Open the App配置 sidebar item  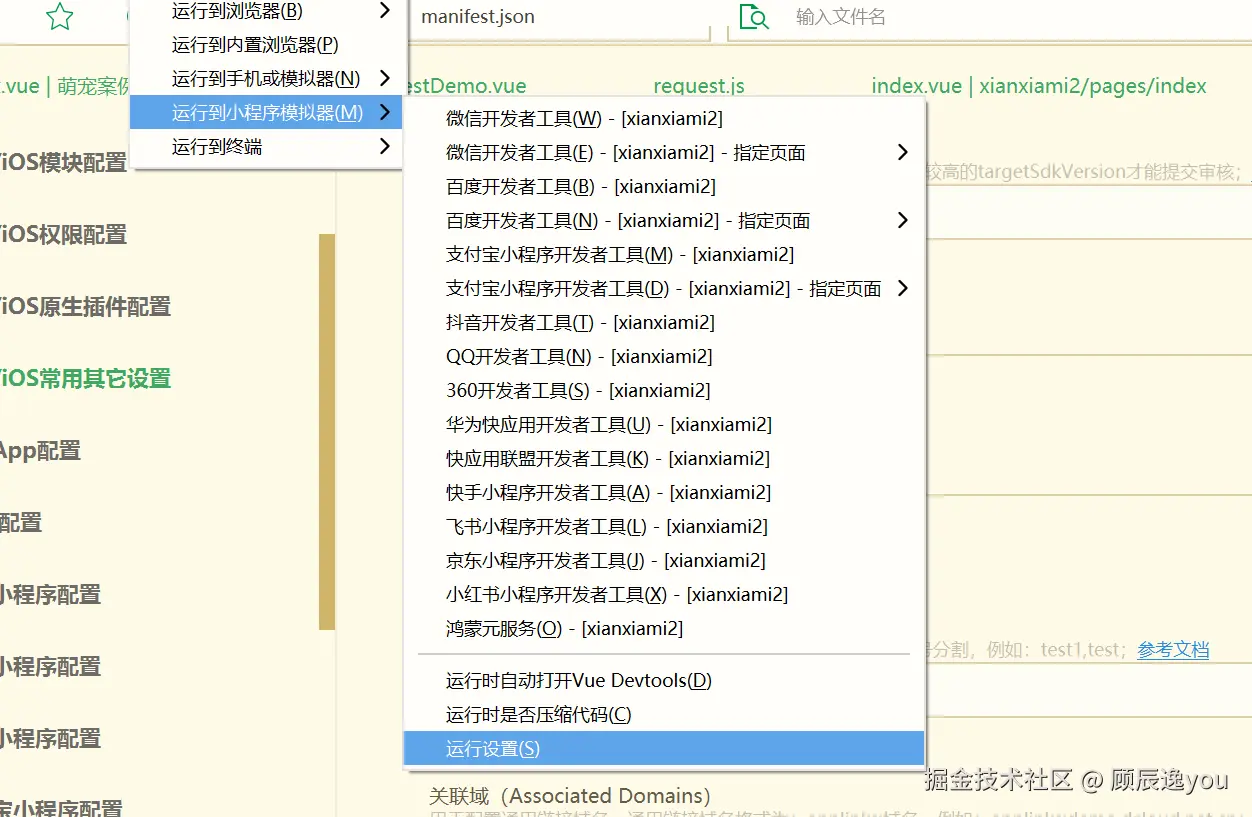[x=41, y=451]
